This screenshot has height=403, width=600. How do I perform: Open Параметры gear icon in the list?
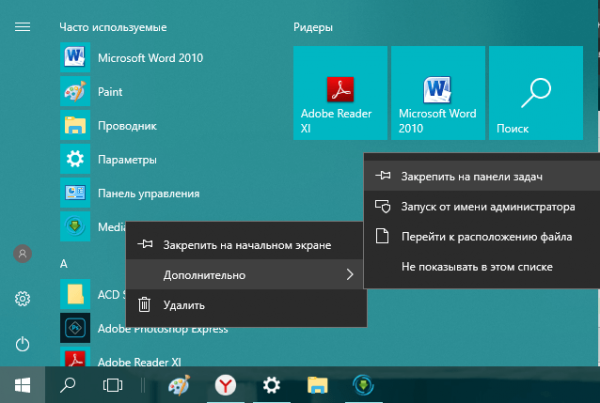pos(75,159)
